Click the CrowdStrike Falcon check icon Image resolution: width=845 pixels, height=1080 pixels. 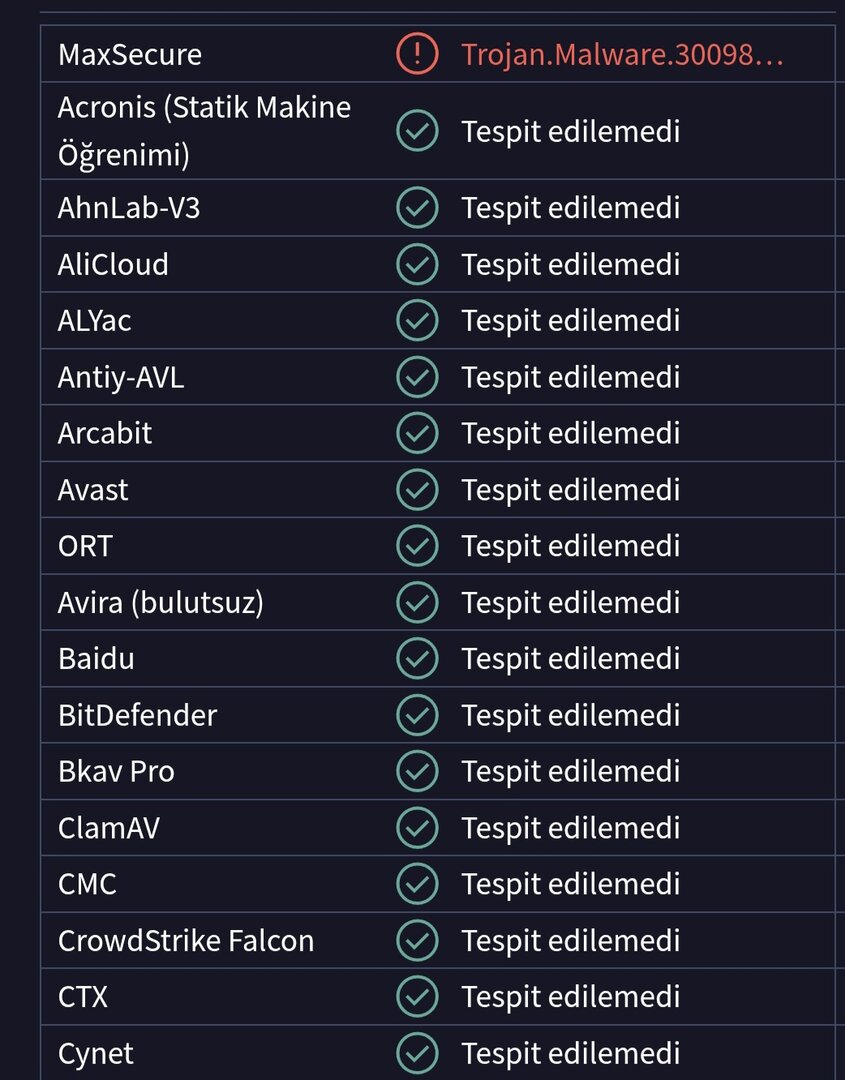click(x=417, y=941)
